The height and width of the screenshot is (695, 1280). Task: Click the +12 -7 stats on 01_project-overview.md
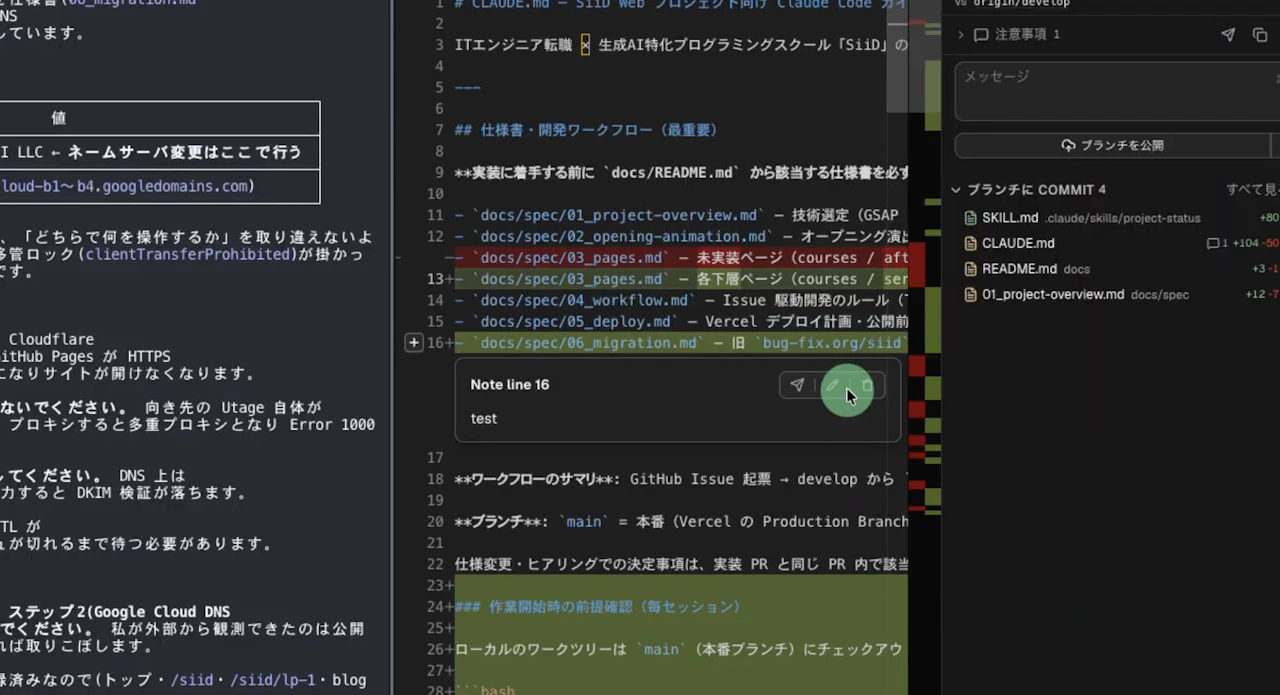(x=1262, y=295)
